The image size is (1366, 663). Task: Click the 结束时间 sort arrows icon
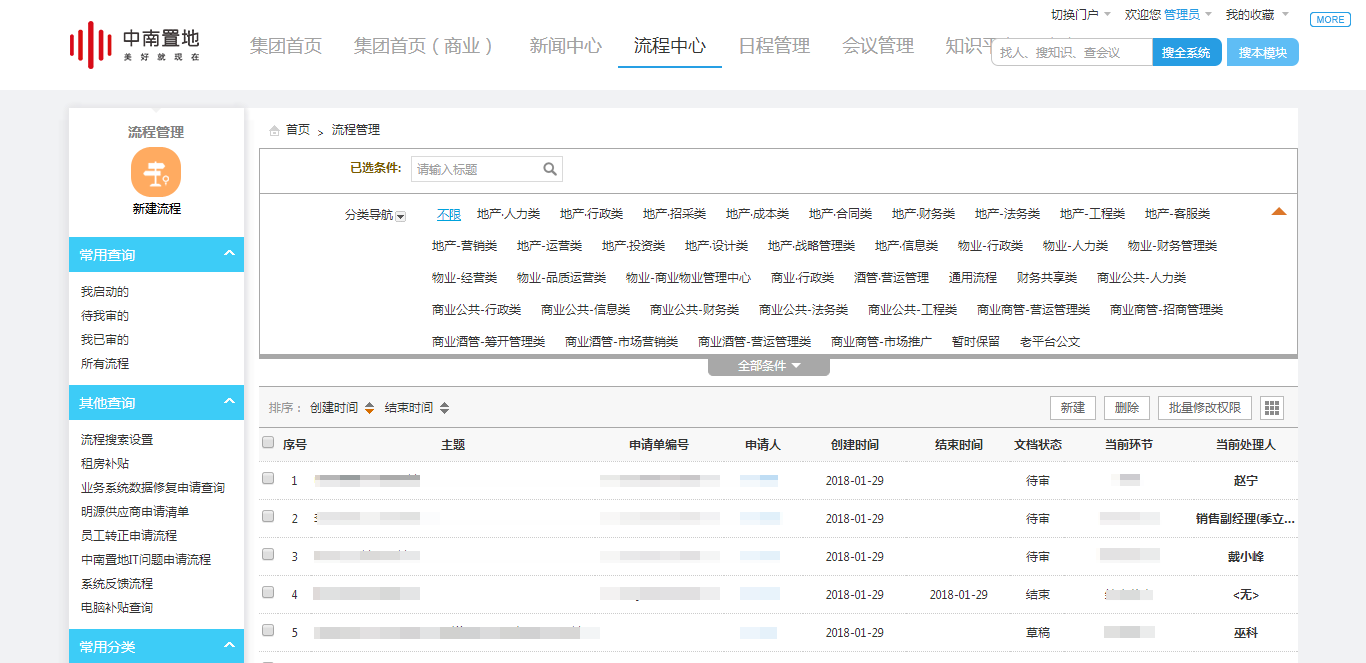(444, 408)
